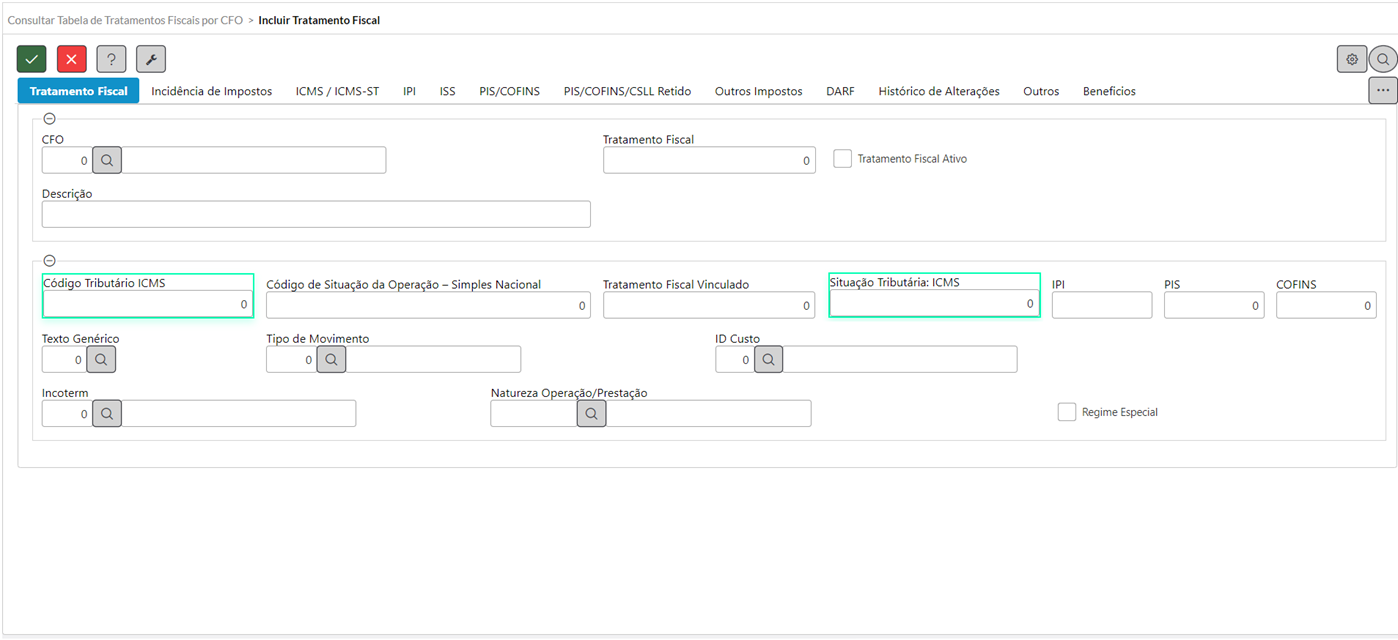Open PIS/COFINS/CSLL Retido tab
Image resolution: width=1398 pixels, height=640 pixels.
(627, 91)
